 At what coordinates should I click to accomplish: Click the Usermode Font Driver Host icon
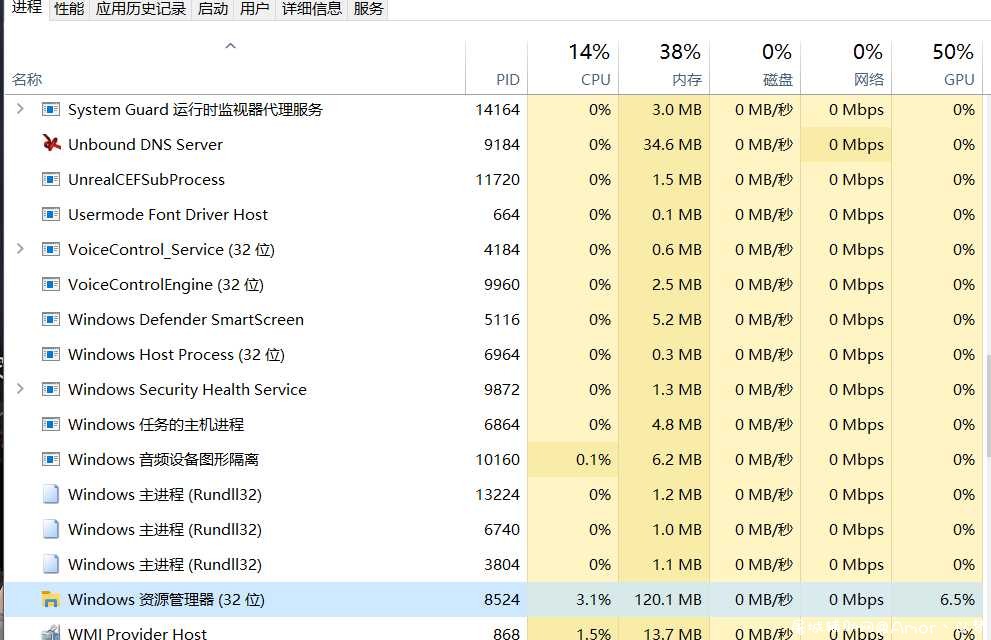(x=51, y=214)
